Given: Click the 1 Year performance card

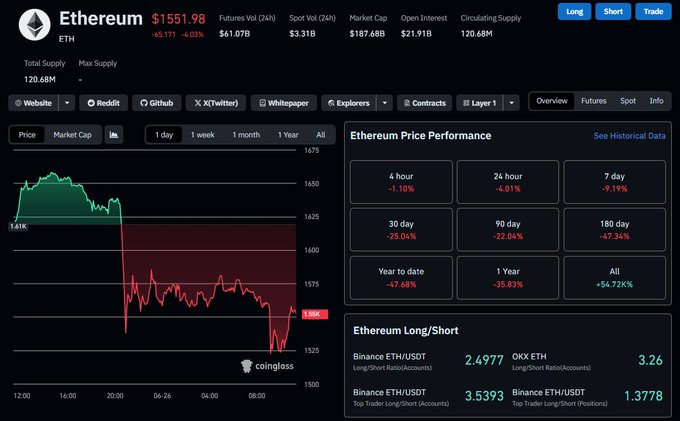Looking at the screenshot, I should point(508,277).
